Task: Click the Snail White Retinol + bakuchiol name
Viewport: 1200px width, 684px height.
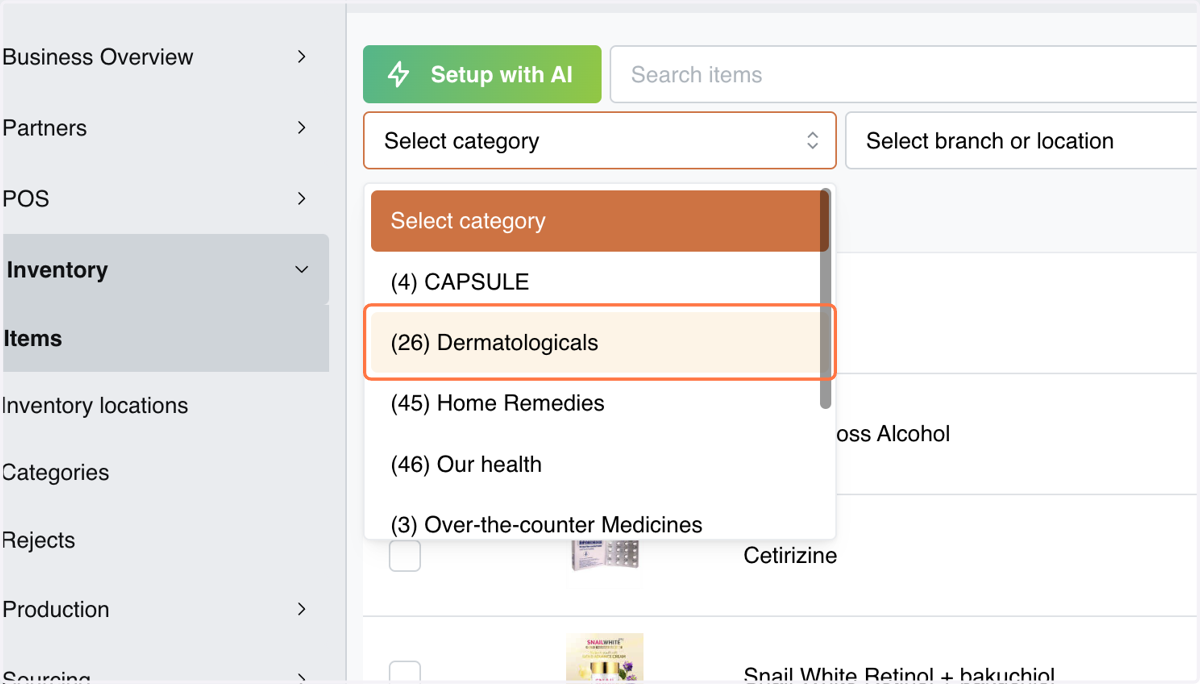Action: 899,674
